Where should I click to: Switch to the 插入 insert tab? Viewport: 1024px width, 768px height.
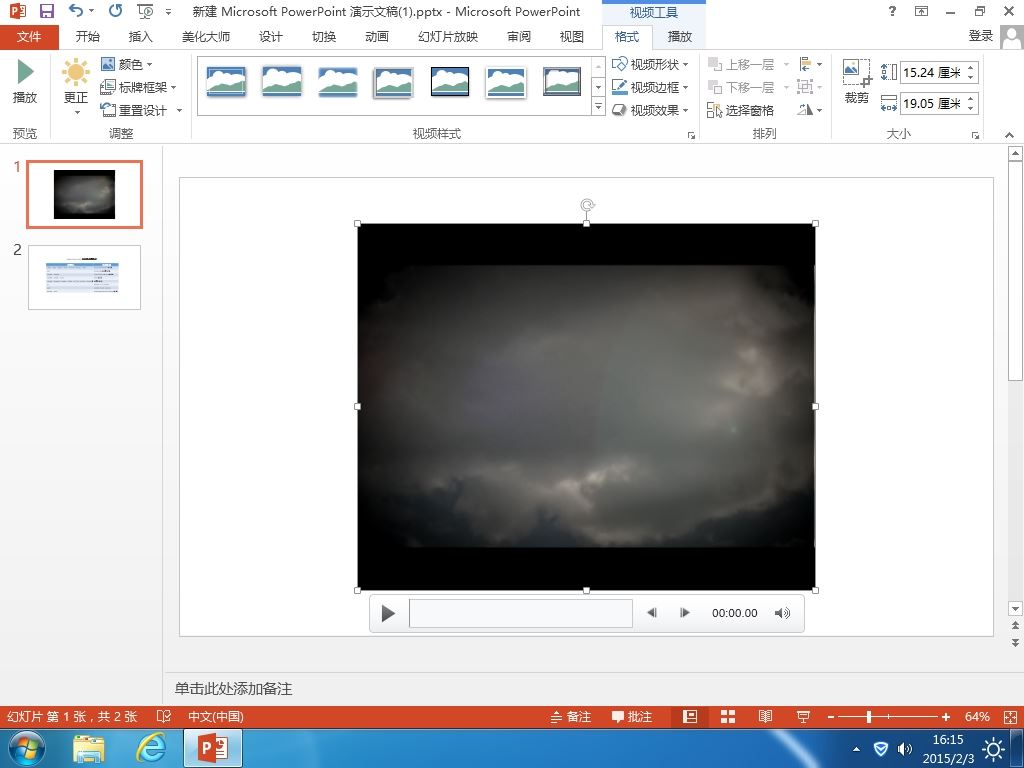[x=140, y=37]
